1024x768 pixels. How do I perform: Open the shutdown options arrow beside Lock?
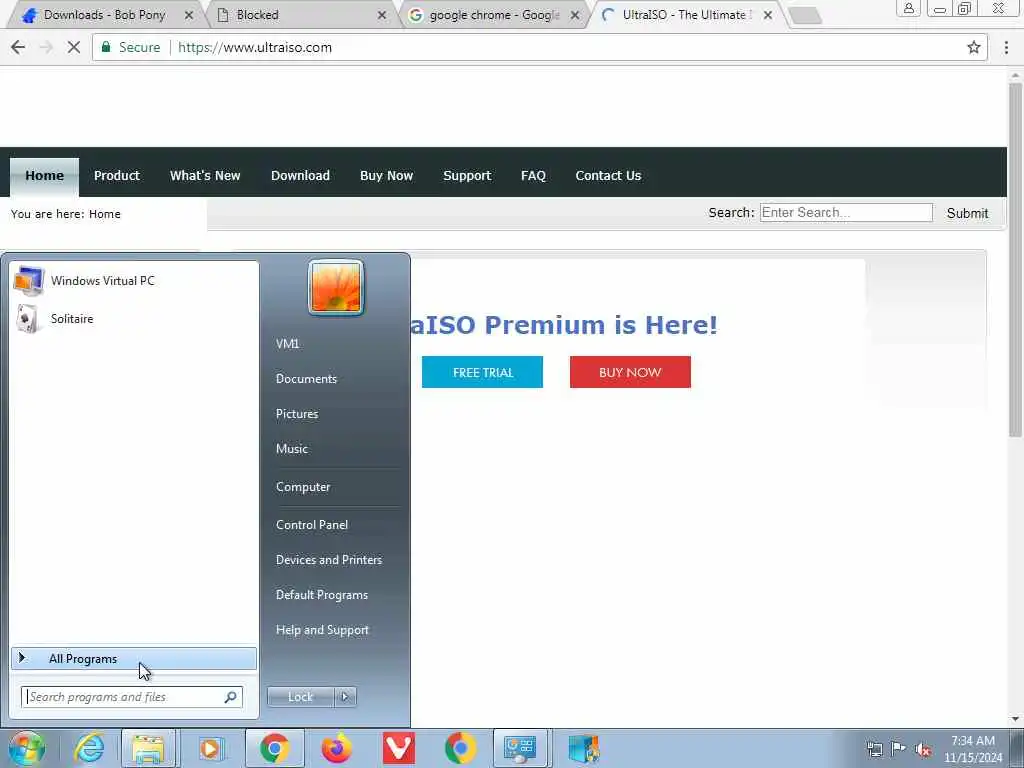click(345, 697)
